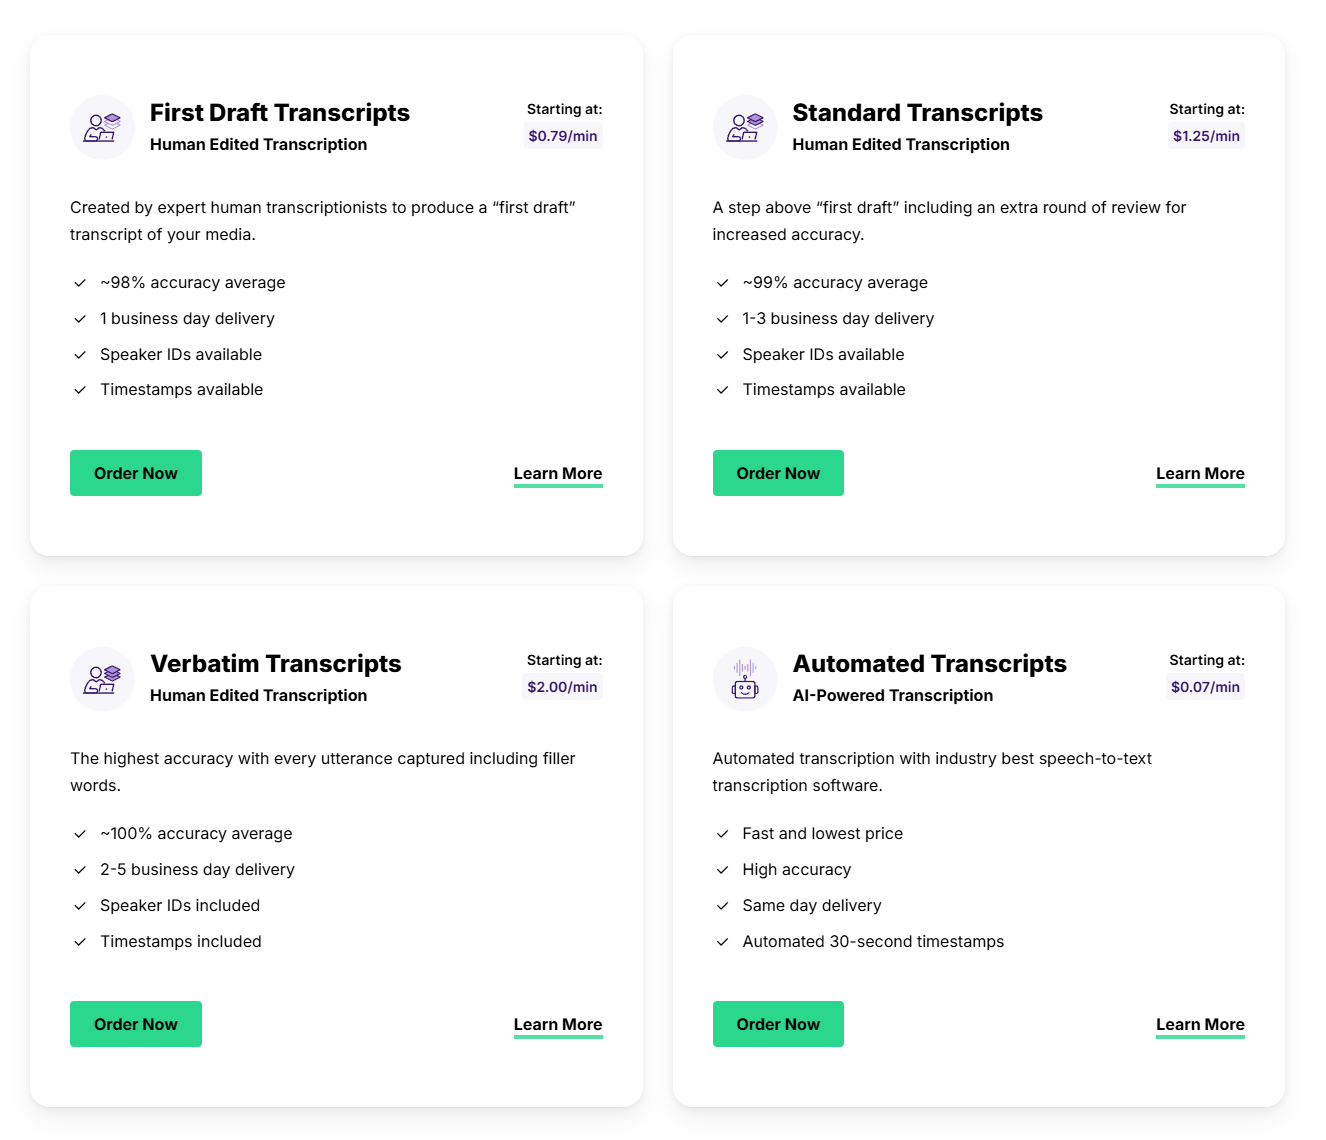Click the checkmark beside 2-5 business day delivery
Image resolution: width=1326 pixels, height=1140 pixels.
click(80, 870)
